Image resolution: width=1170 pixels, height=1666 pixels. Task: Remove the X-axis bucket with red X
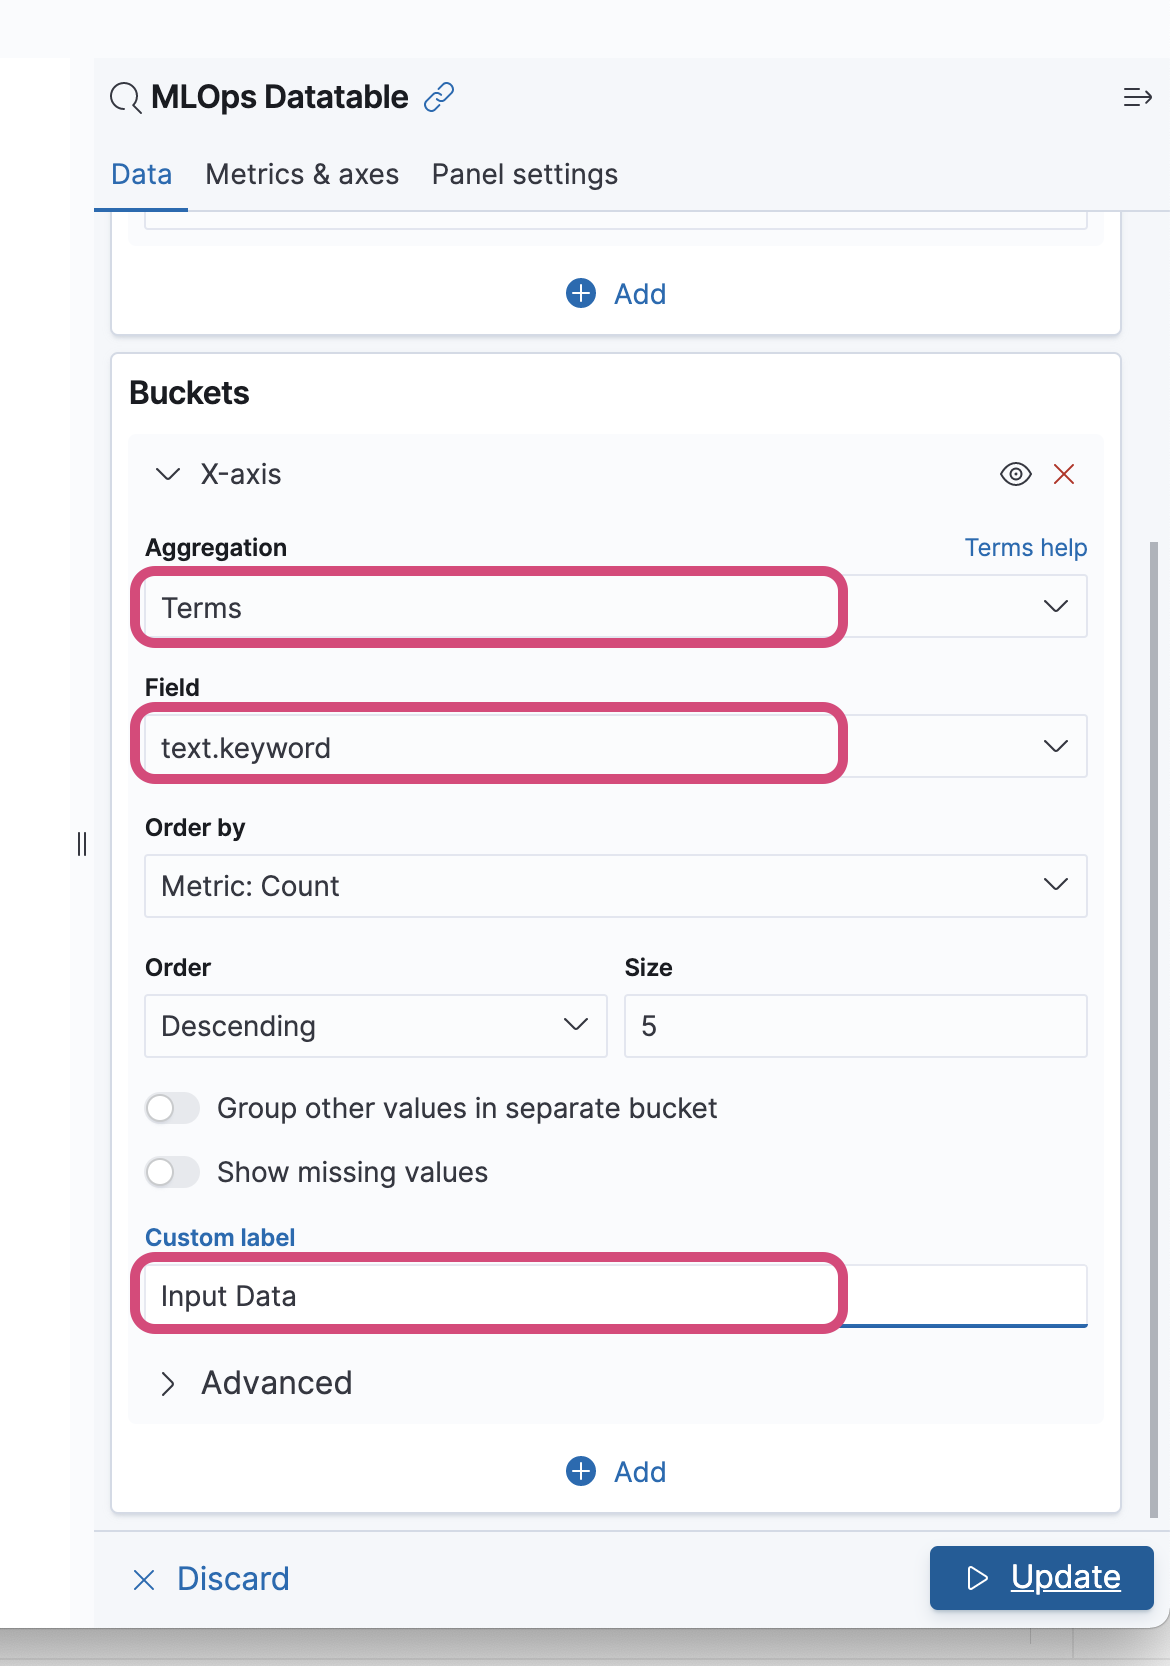(1064, 474)
